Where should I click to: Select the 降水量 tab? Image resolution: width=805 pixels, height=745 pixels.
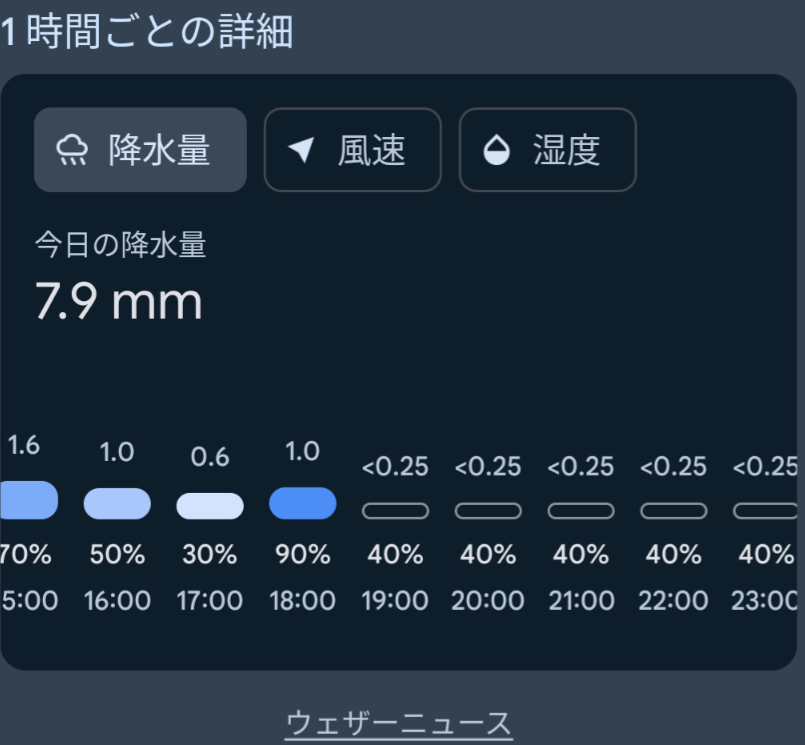click(x=140, y=150)
